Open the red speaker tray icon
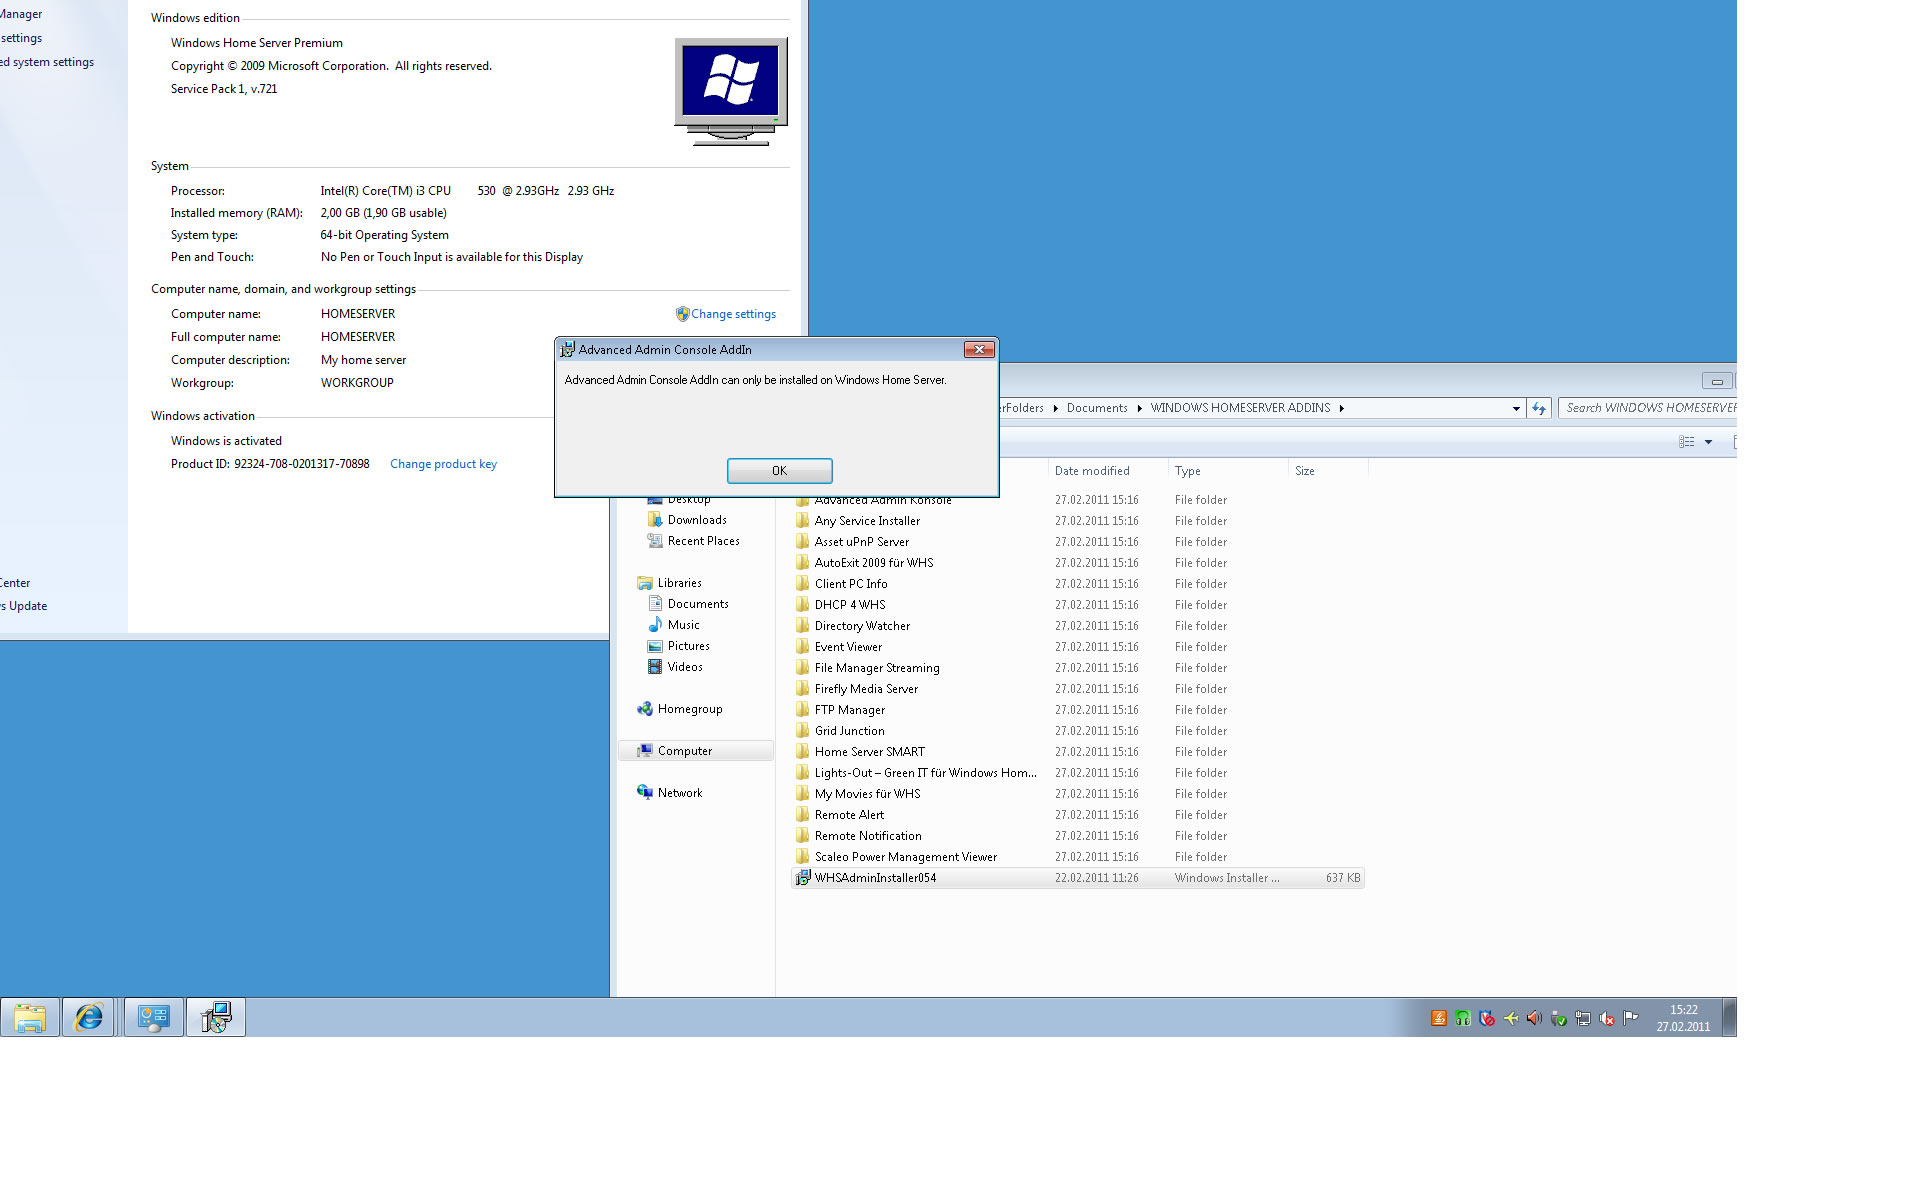This screenshot has height=1200, width=1920. (1535, 1018)
